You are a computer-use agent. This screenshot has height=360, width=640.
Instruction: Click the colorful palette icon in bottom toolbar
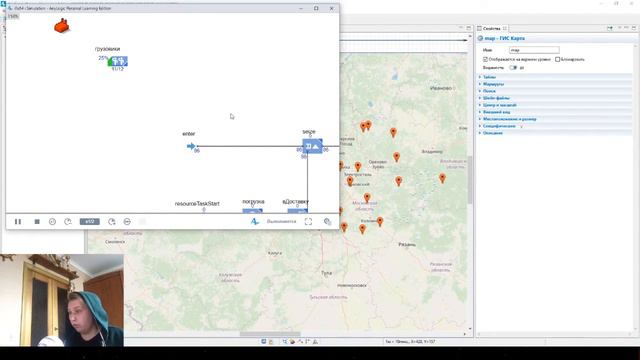(x=292, y=341)
